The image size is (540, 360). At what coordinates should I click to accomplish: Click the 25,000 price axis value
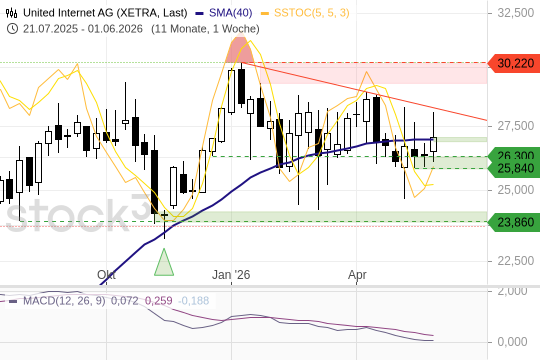pos(516,190)
